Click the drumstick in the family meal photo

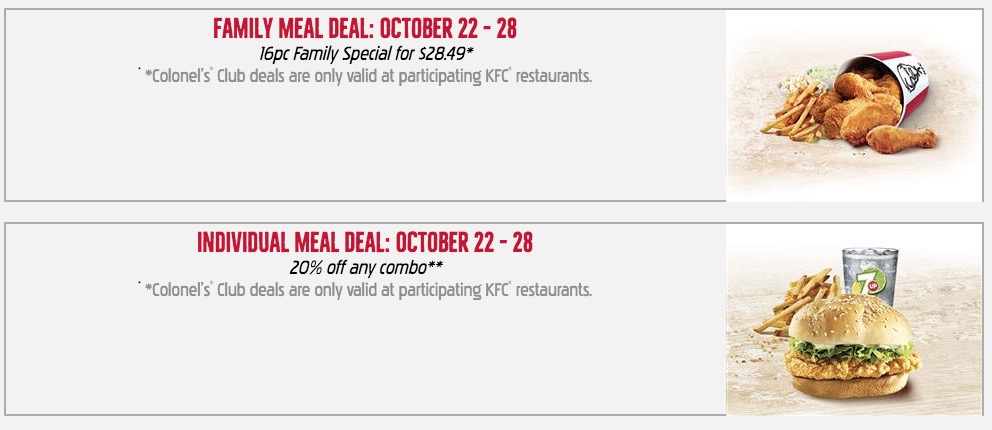pos(900,139)
